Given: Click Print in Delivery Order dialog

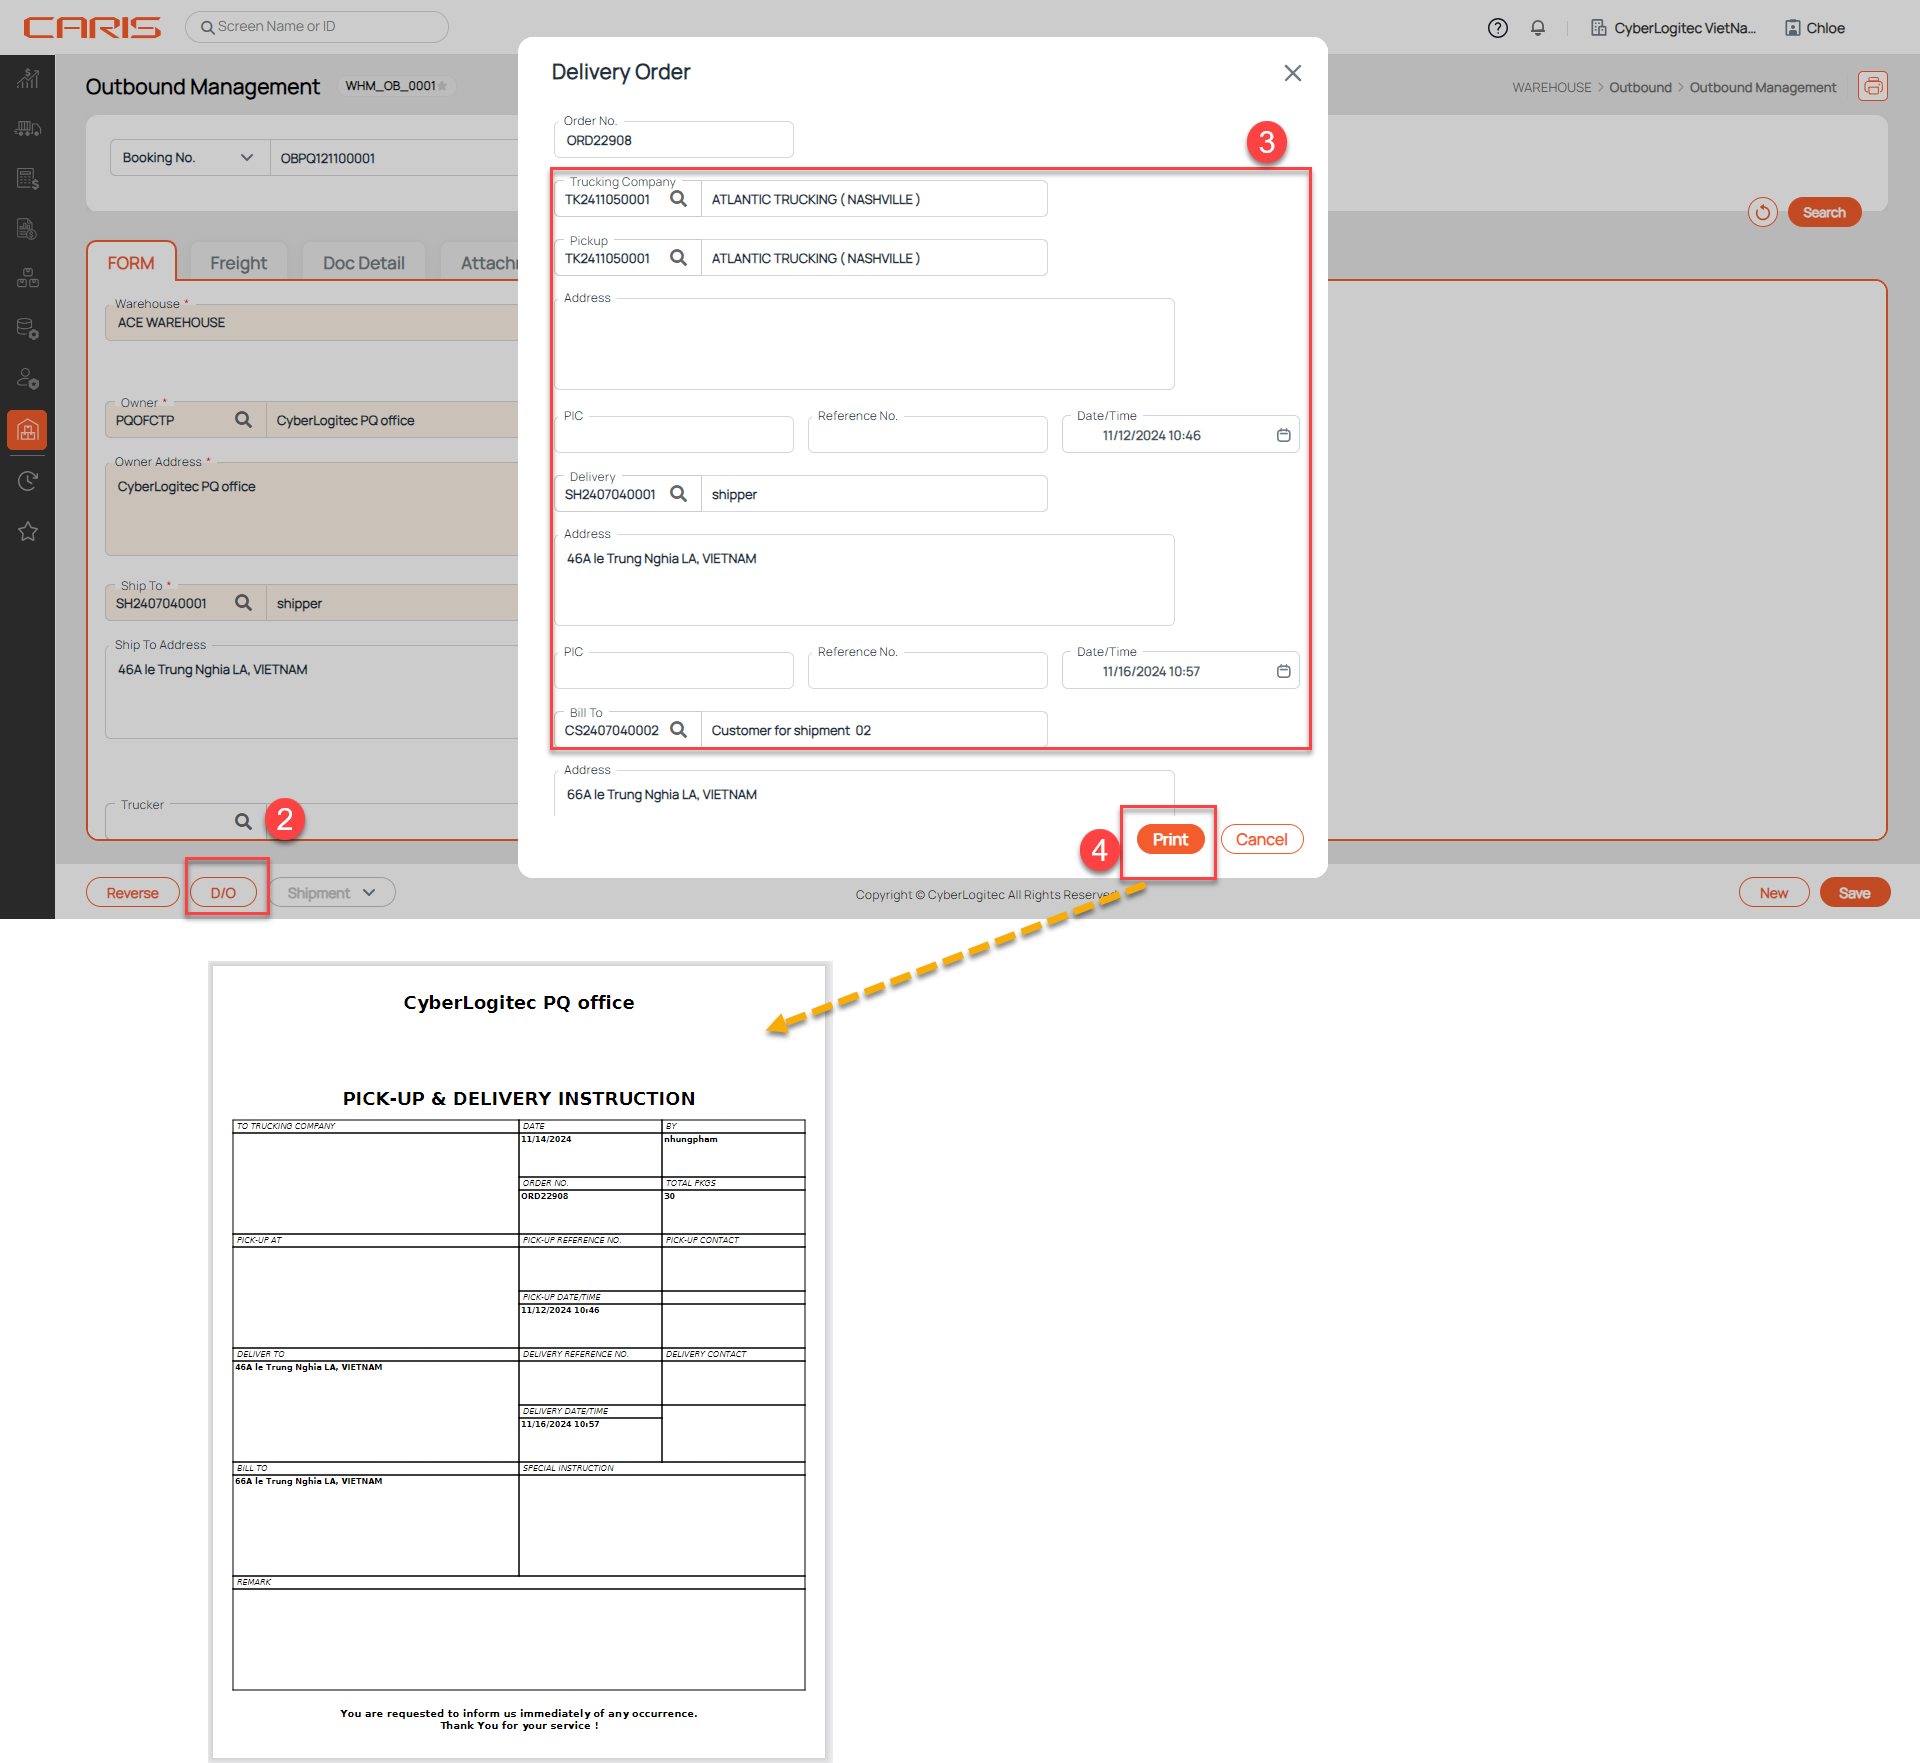Looking at the screenshot, I should coord(1170,840).
